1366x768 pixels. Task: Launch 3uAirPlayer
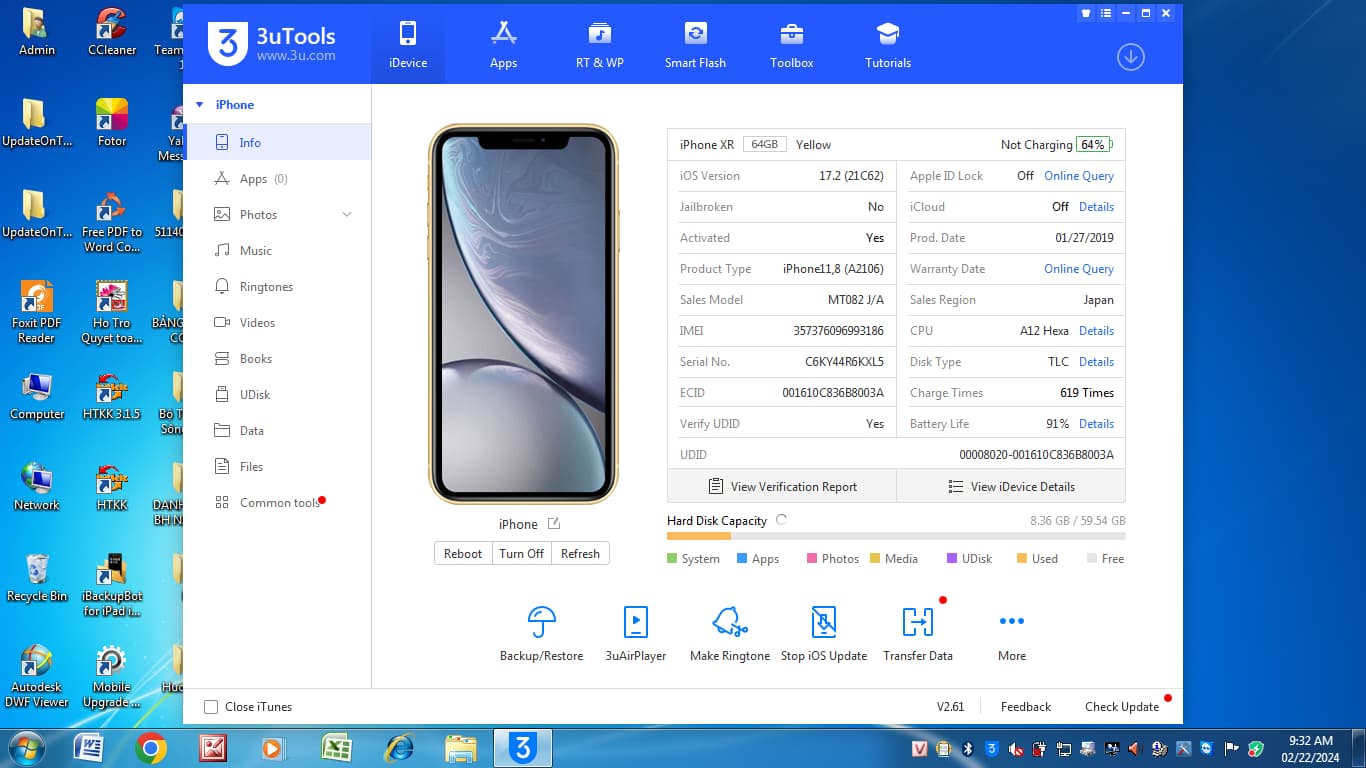tap(635, 632)
